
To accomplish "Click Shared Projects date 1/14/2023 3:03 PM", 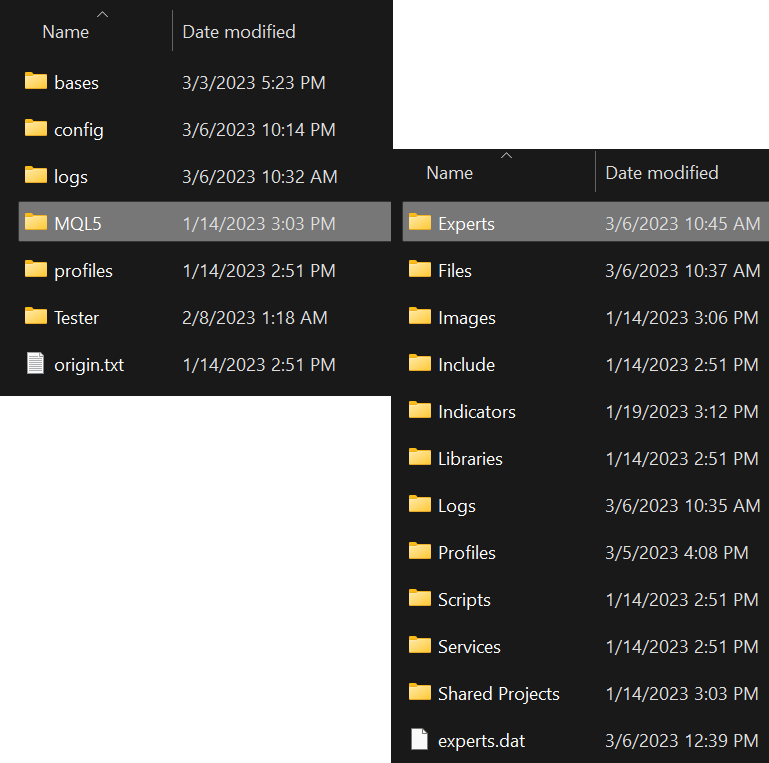I will tap(682, 694).
